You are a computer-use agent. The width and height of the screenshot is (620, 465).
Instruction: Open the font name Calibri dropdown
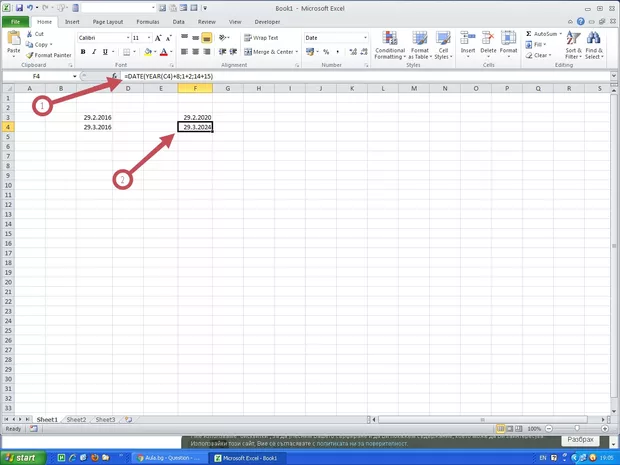(128, 38)
